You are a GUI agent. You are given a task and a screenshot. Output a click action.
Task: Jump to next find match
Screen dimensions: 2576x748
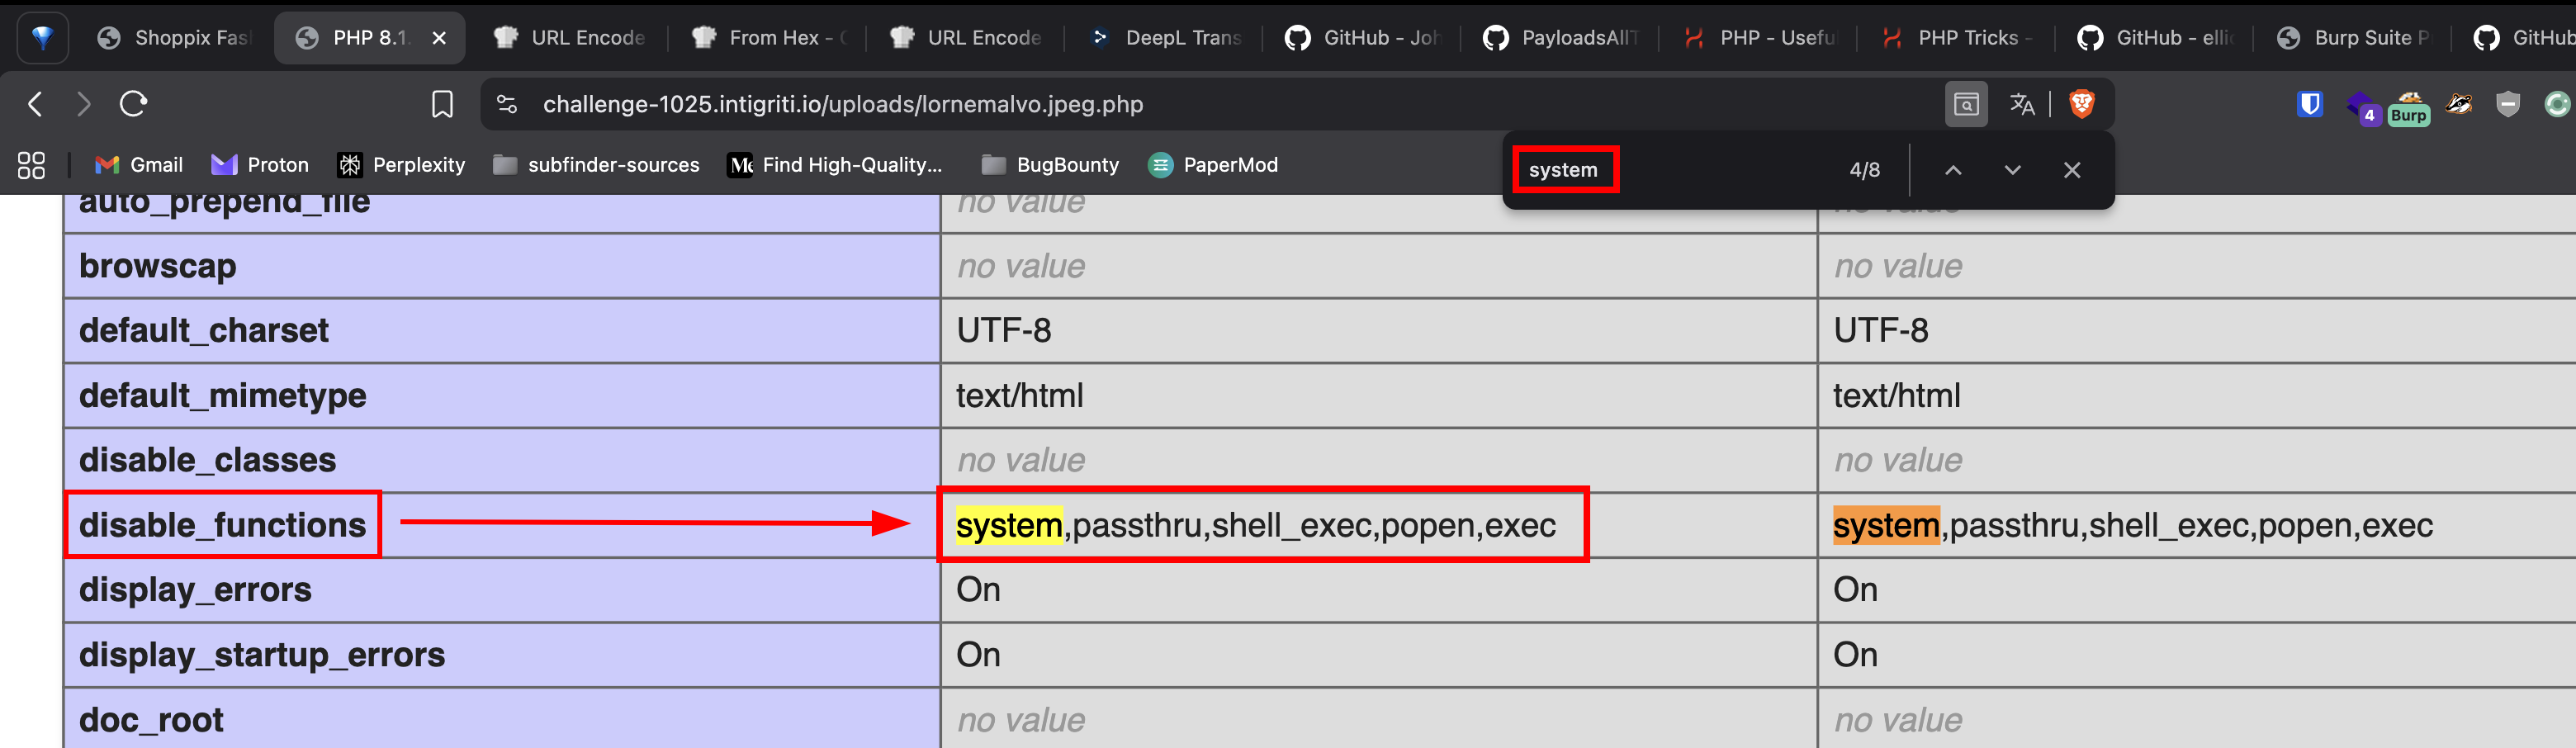2012,170
